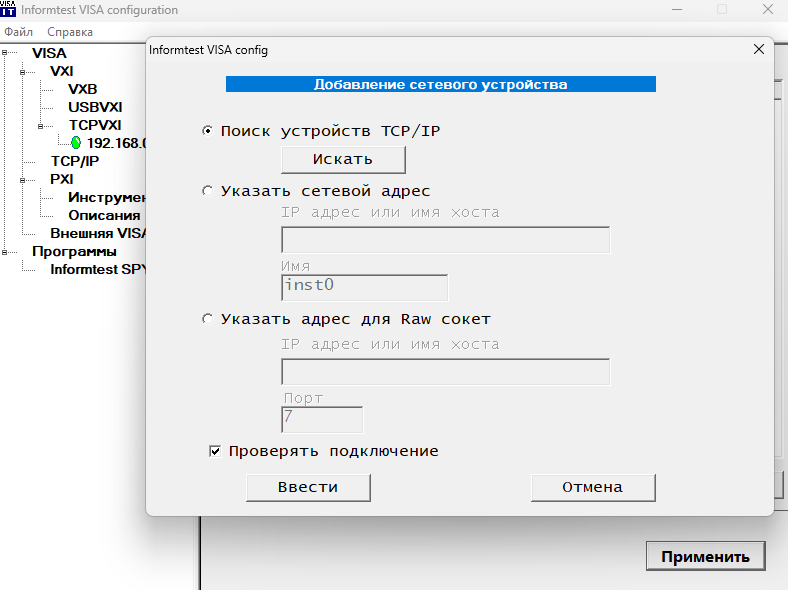The height and width of the screenshot is (590, 788).
Task: Minimize the Informtest VISA configuration window
Action: point(677,9)
